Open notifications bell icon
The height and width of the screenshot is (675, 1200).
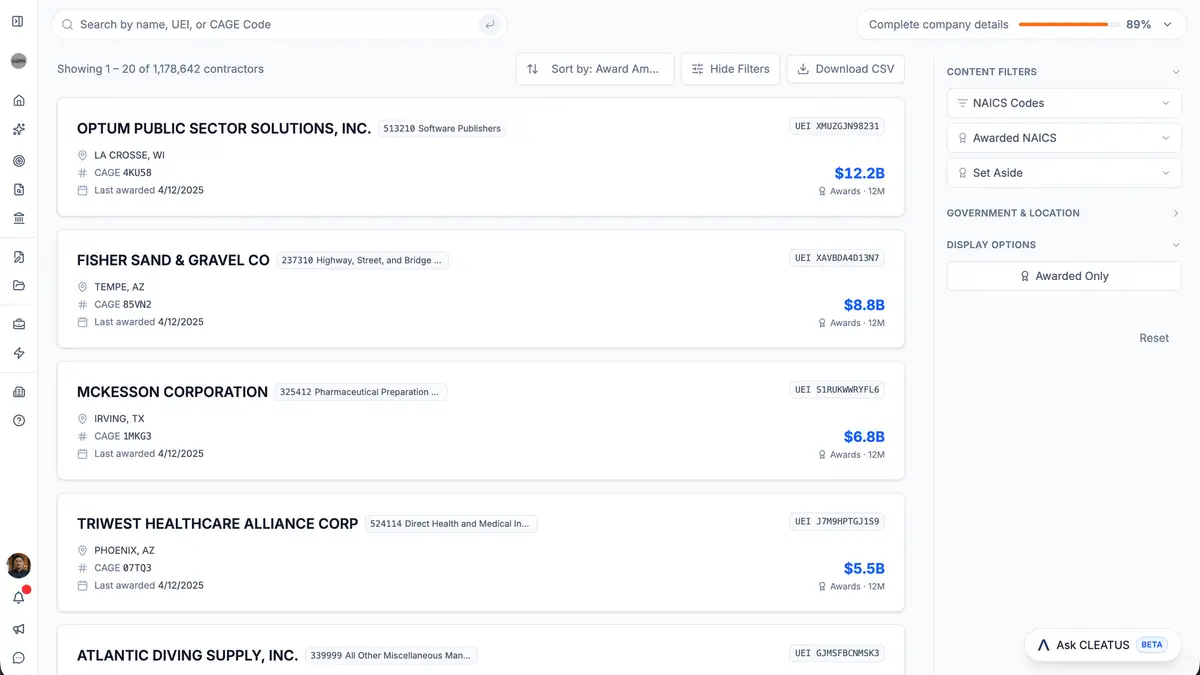pos(18,598)
